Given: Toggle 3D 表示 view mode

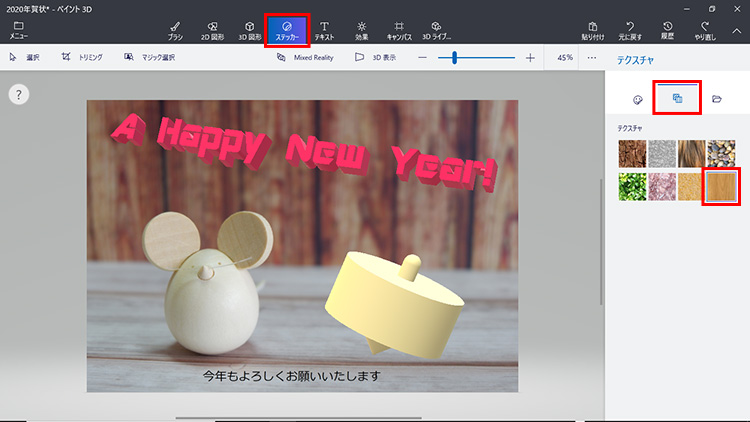Looking at the screenshot, I should [x=375, y=58].
